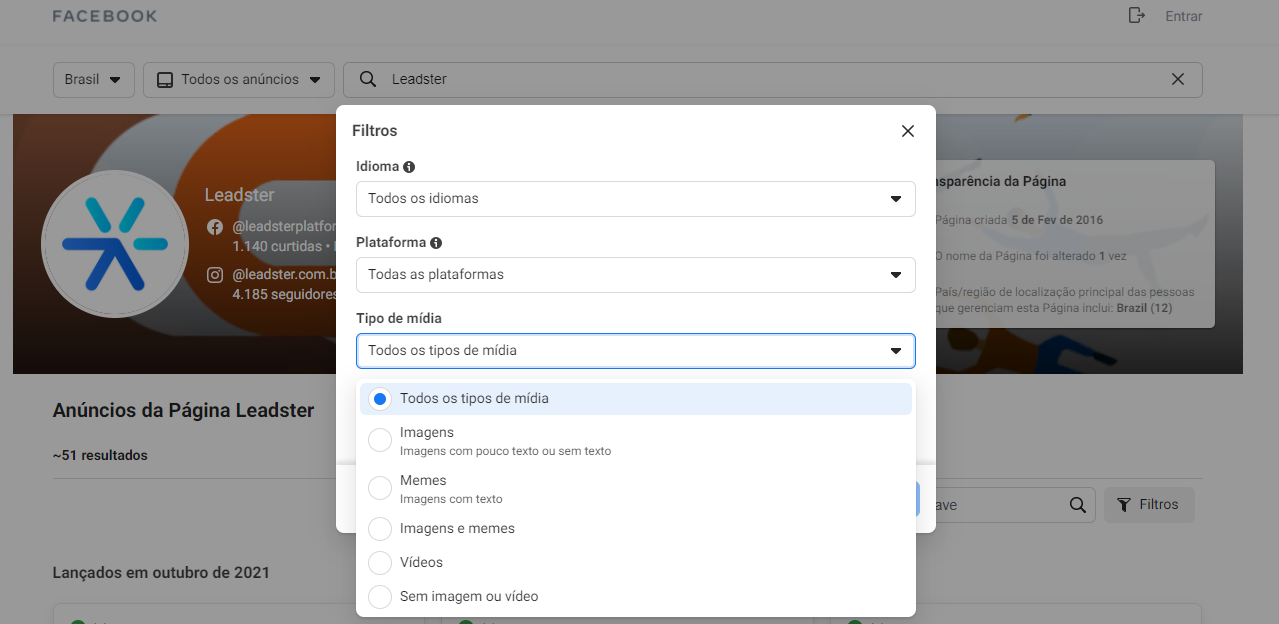Image resolution: width=1279 pixels, height=624 pixels.
Task: Open the Todos os anúncios dropdown
Action: [x=238, y=79]
